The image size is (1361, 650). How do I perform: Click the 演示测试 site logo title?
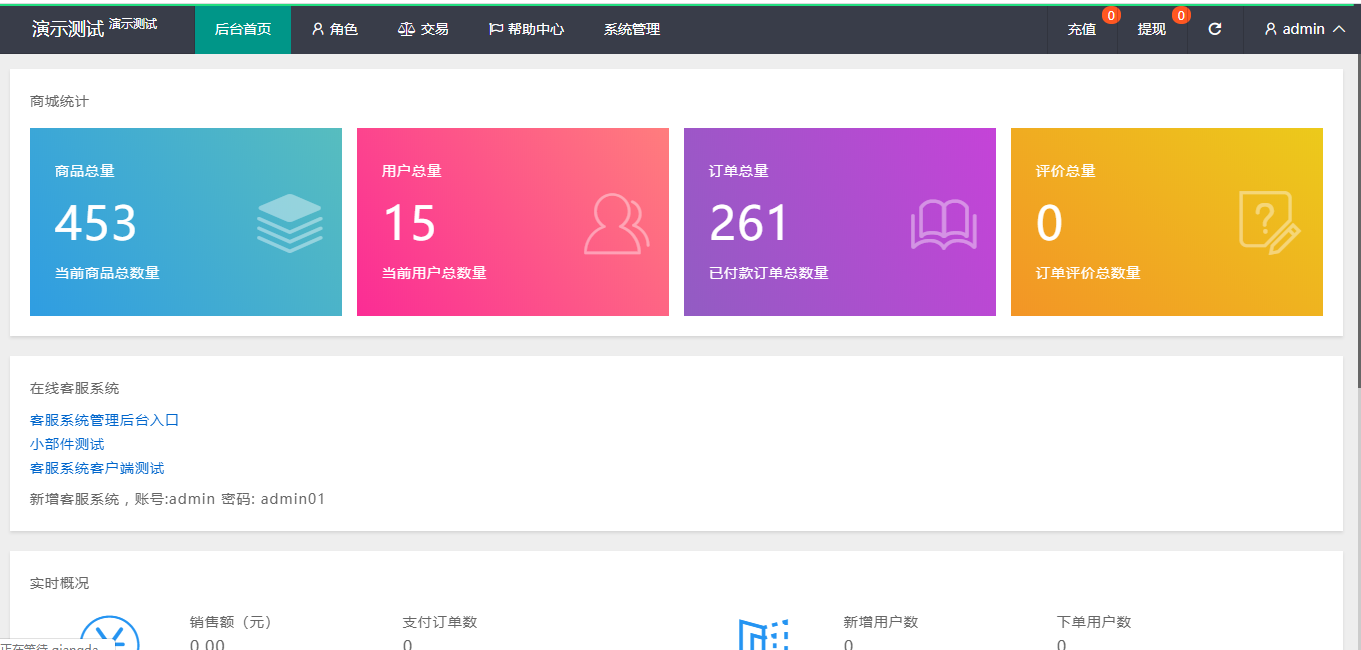point(68,29)
